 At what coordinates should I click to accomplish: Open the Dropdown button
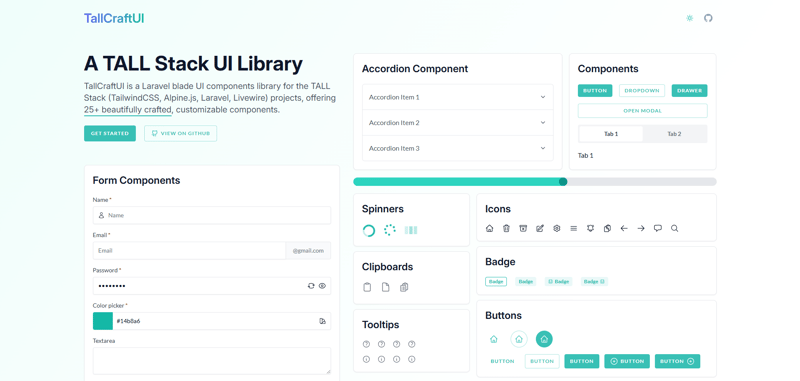642,91
